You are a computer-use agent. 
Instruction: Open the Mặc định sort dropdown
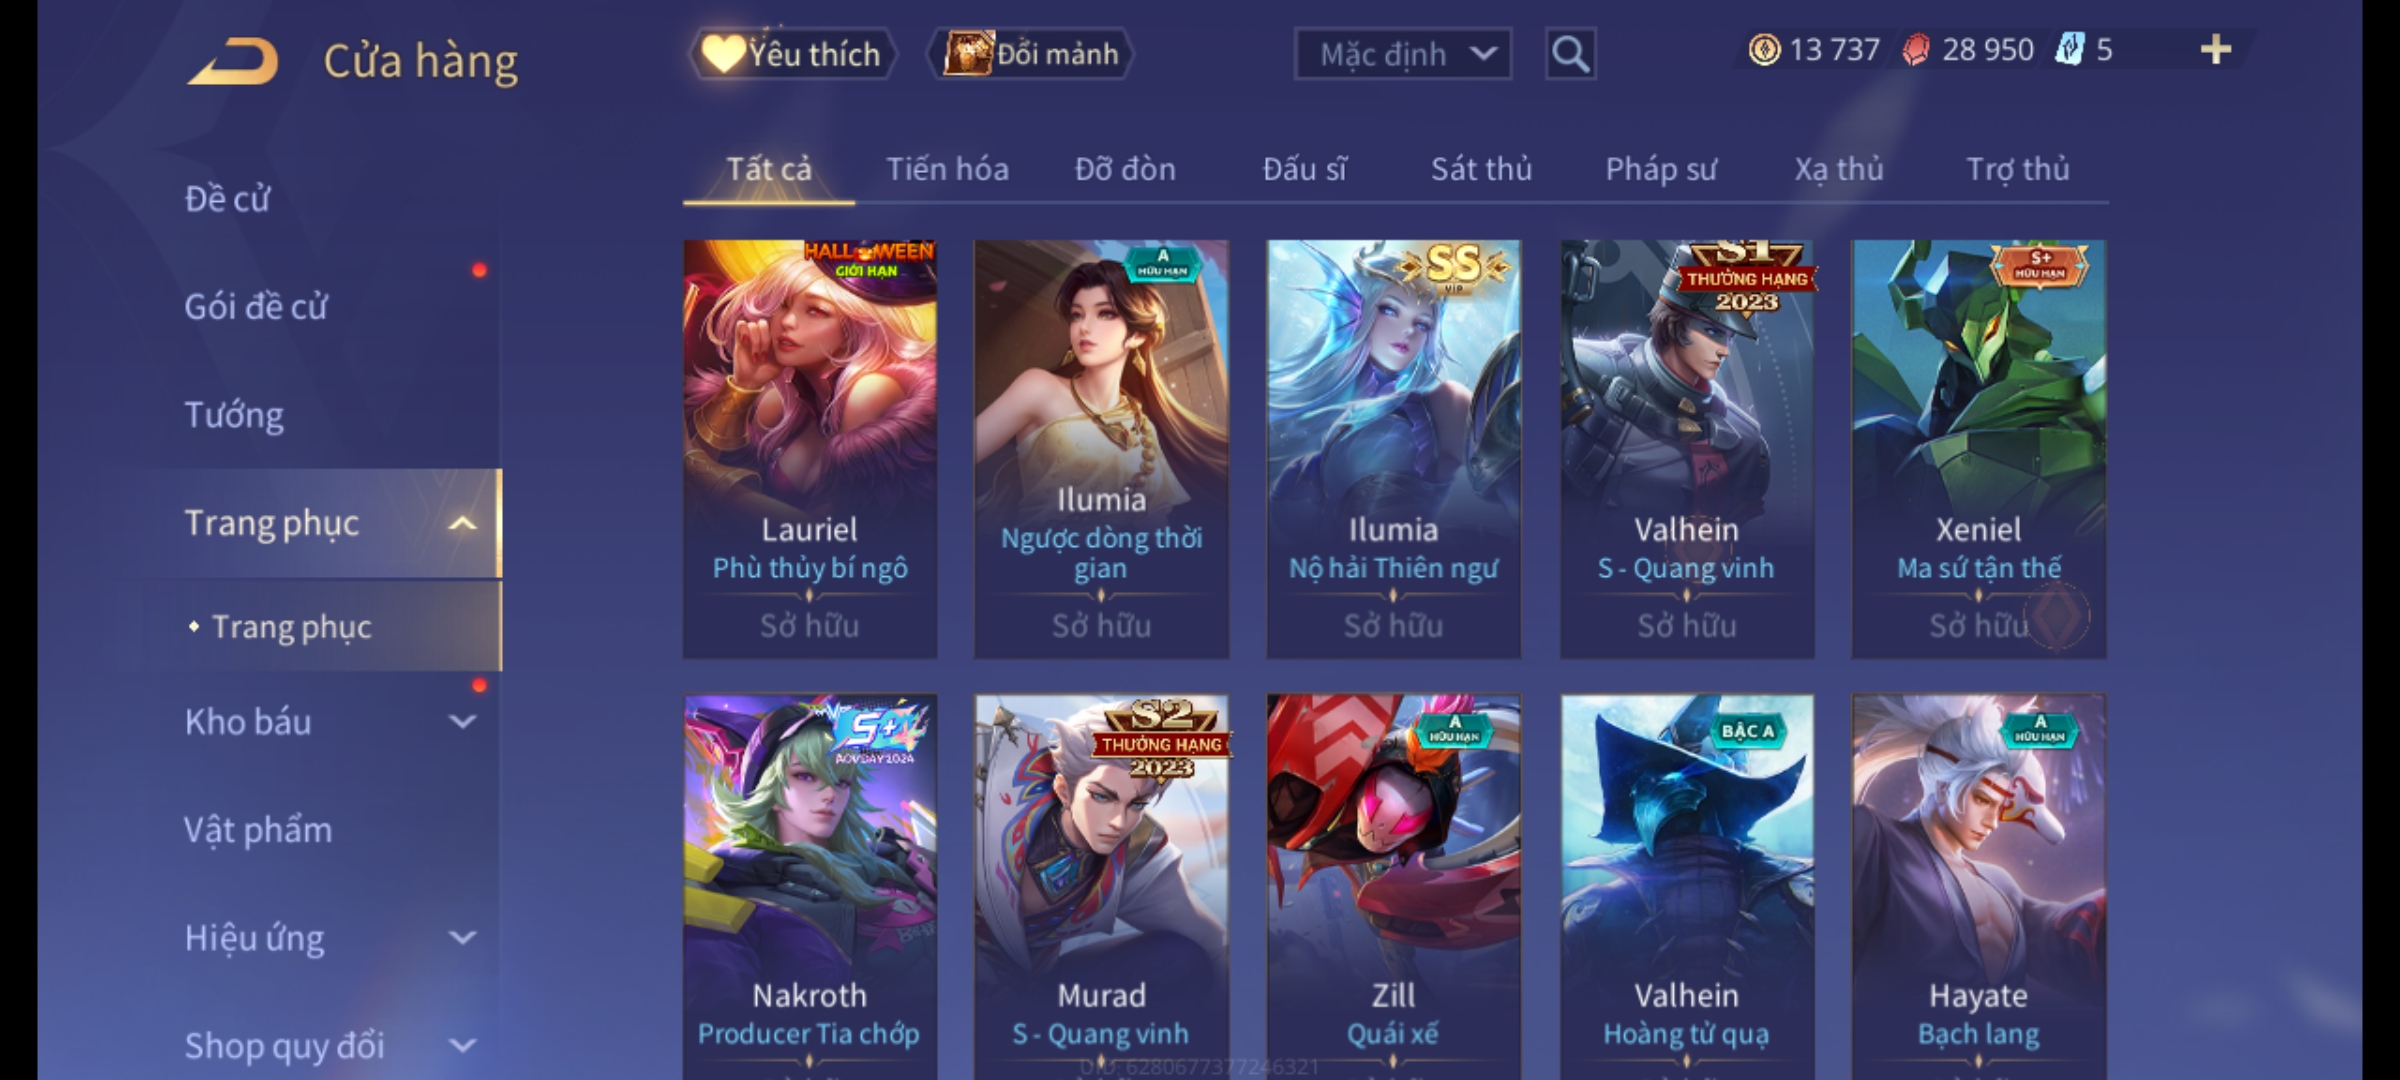[x=1402, y=54]
